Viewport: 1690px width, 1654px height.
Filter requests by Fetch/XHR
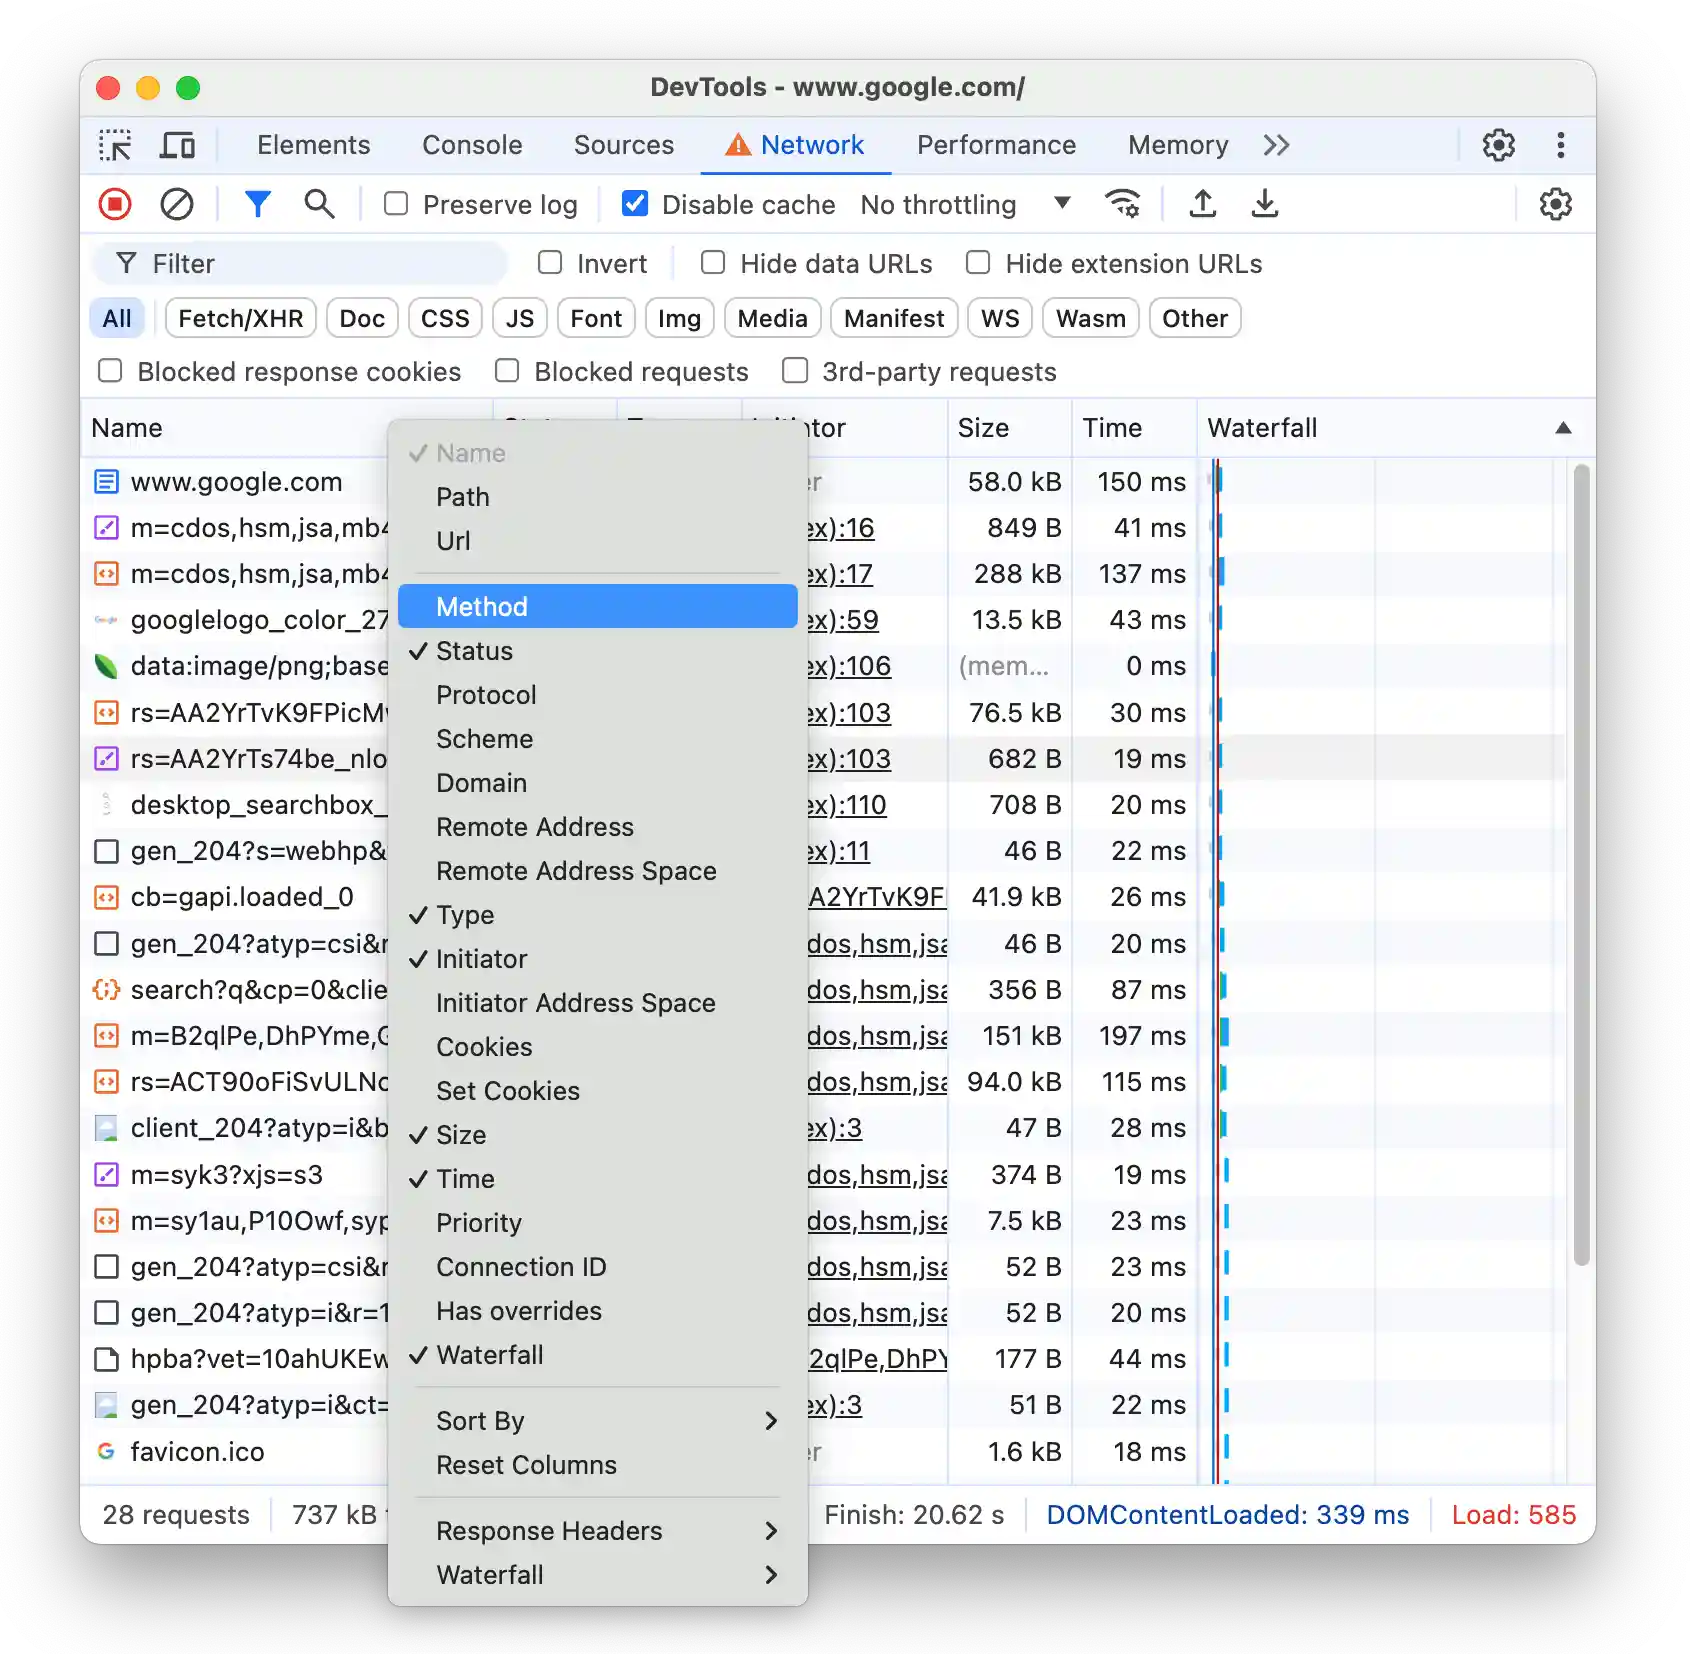[241, 318]
